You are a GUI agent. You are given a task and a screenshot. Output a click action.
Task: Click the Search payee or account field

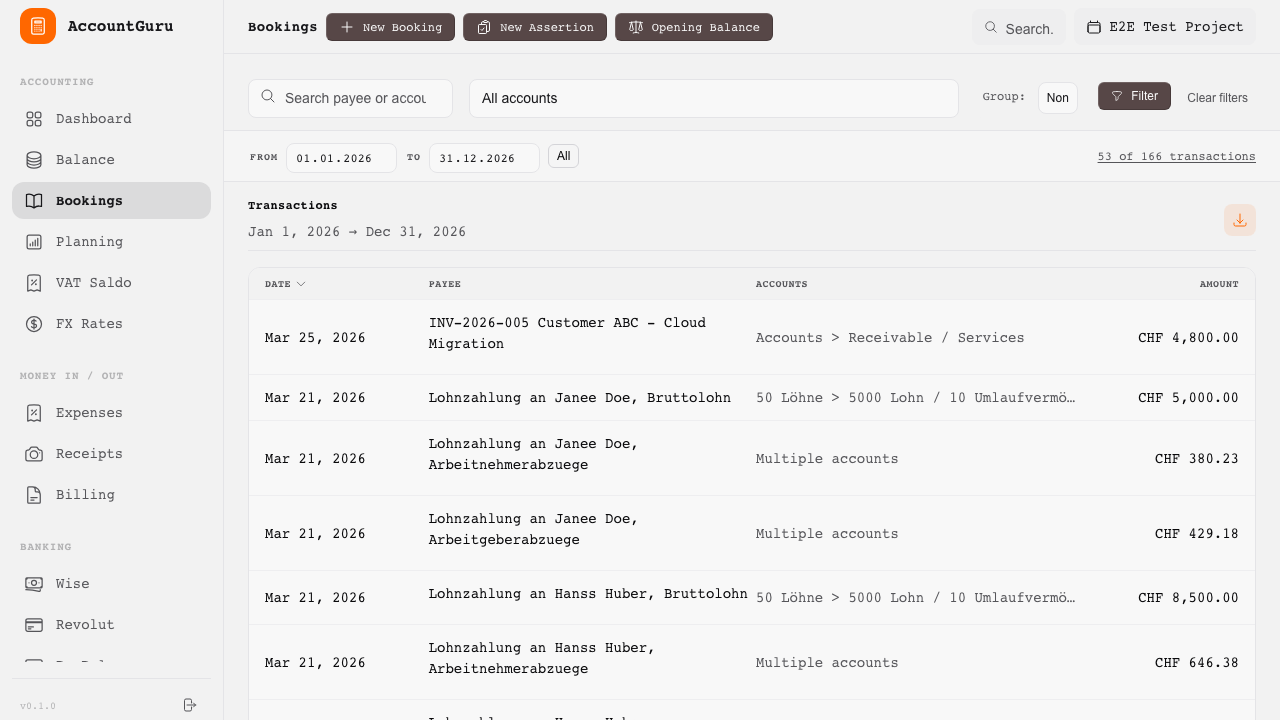click(x=354, y=98)
